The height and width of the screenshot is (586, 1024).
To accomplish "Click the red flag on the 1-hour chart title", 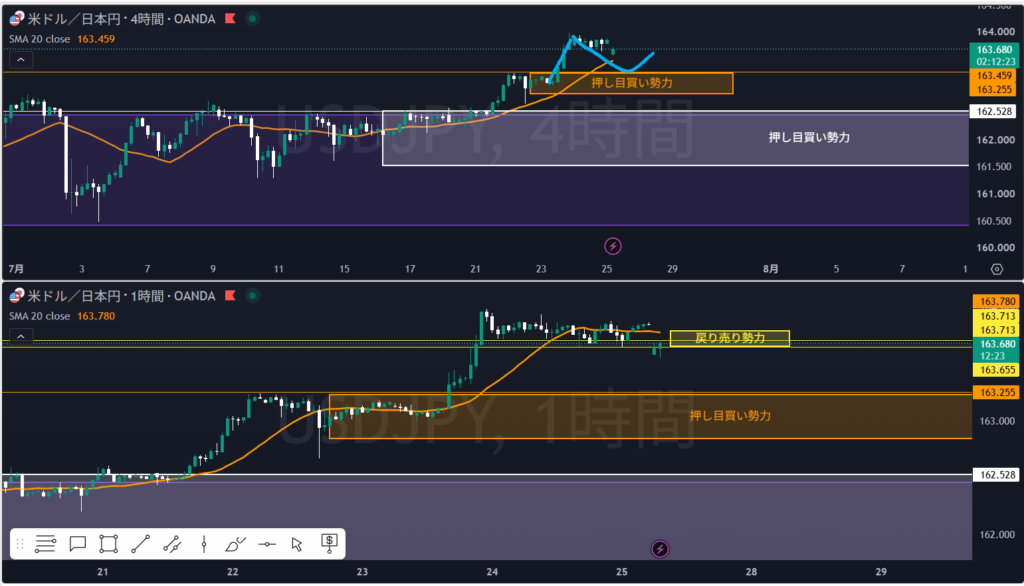I will click(x=230, y=295).
